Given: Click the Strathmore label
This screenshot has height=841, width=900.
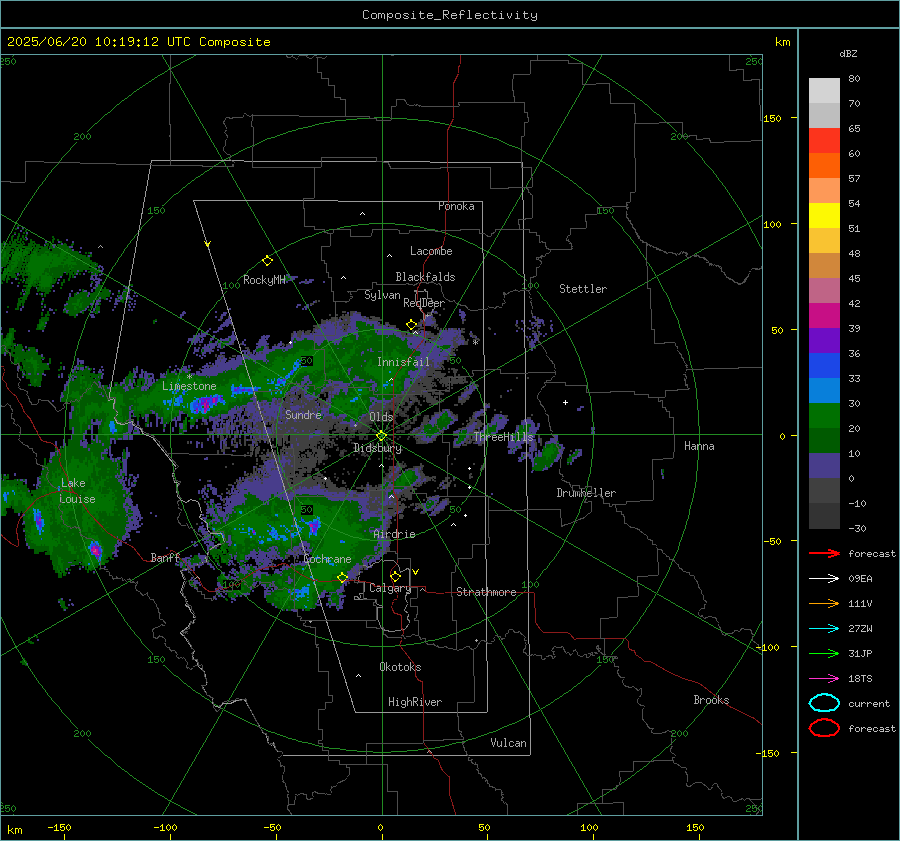Looking at the screenshot, I should coord(486,592).
